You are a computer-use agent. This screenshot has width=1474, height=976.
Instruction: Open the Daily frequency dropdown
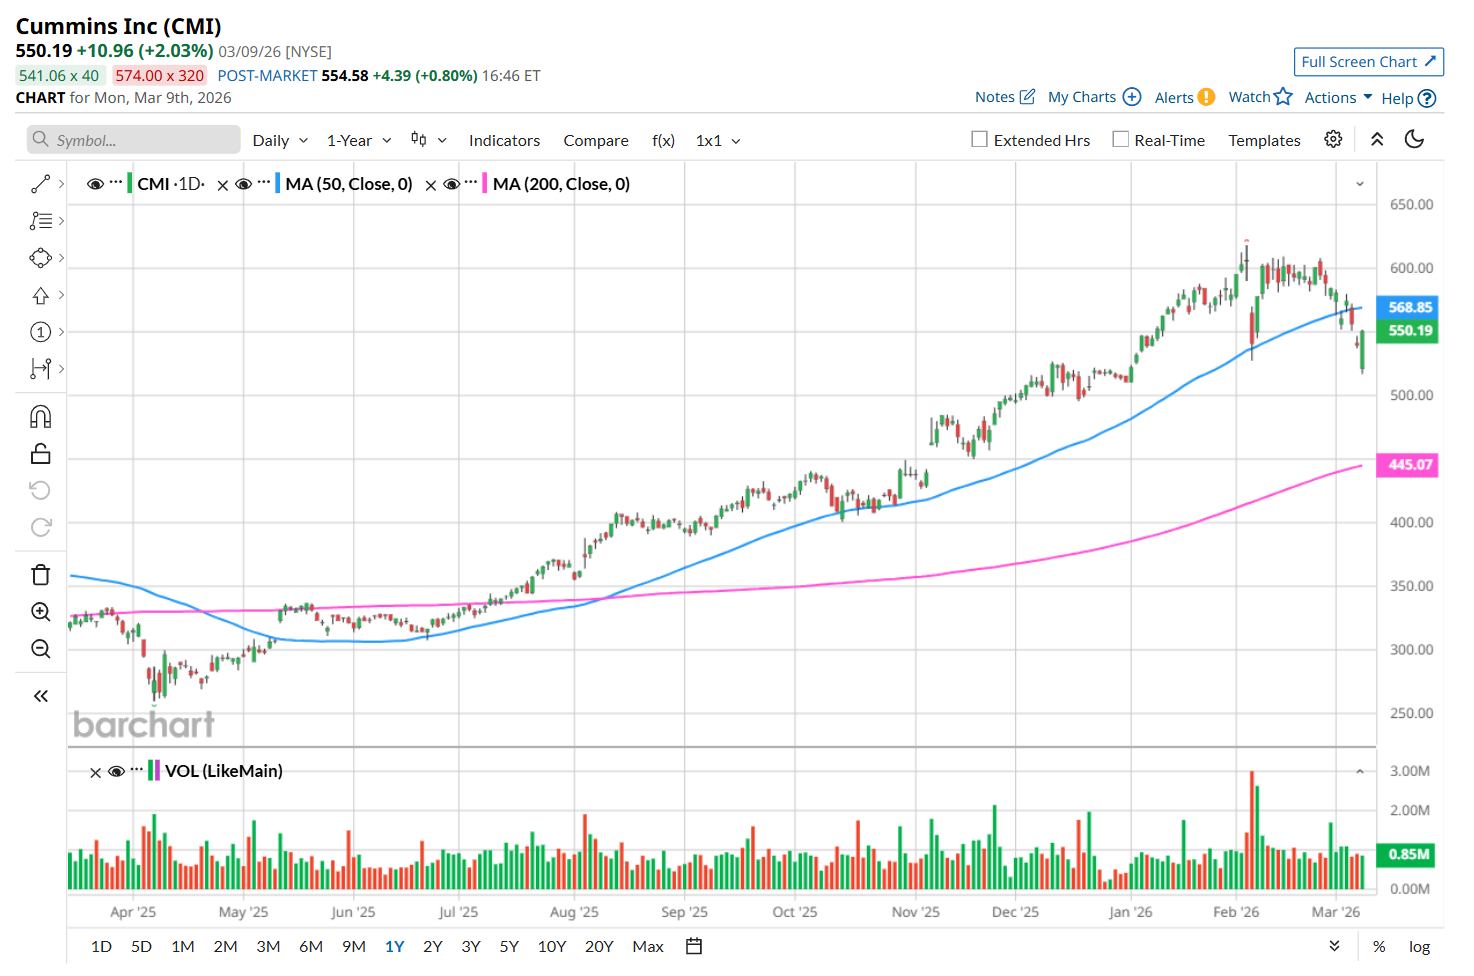click(280, 141)
